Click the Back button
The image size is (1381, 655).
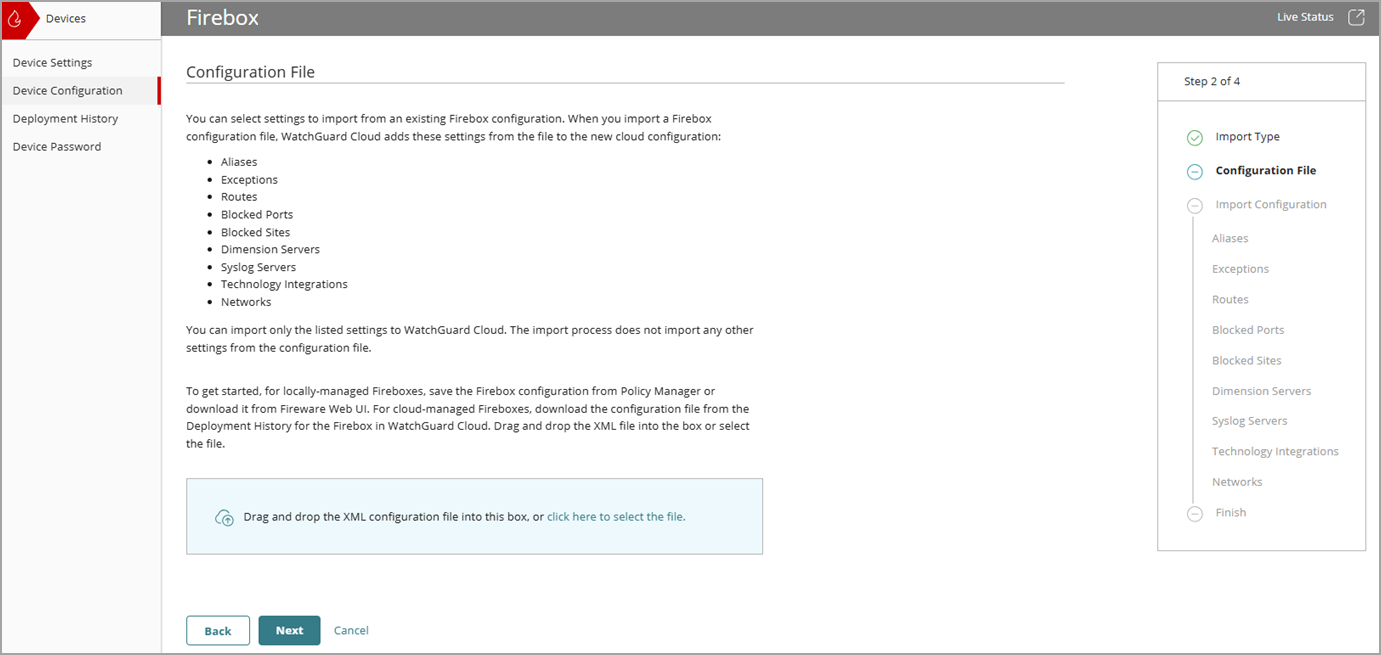point(218,631)
